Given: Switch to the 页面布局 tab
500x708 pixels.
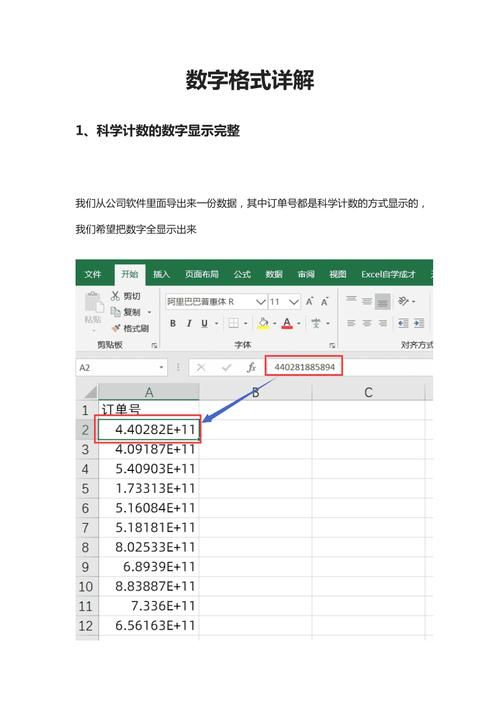Looking at the screenshot, I should coord(201,274).
